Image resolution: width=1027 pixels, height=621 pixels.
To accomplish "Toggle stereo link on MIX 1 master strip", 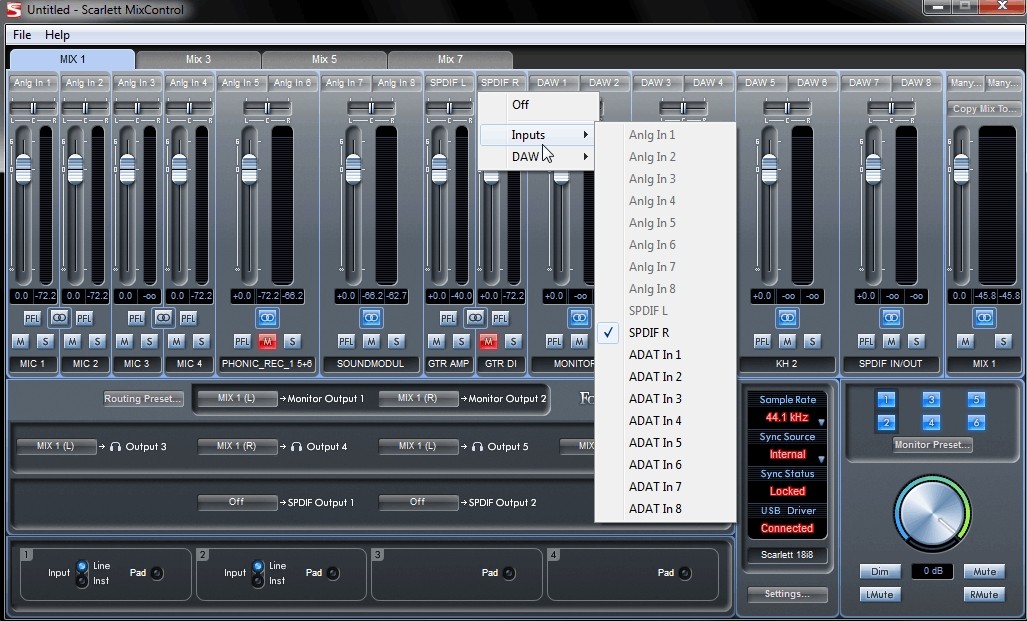I will tap(984, 318).
